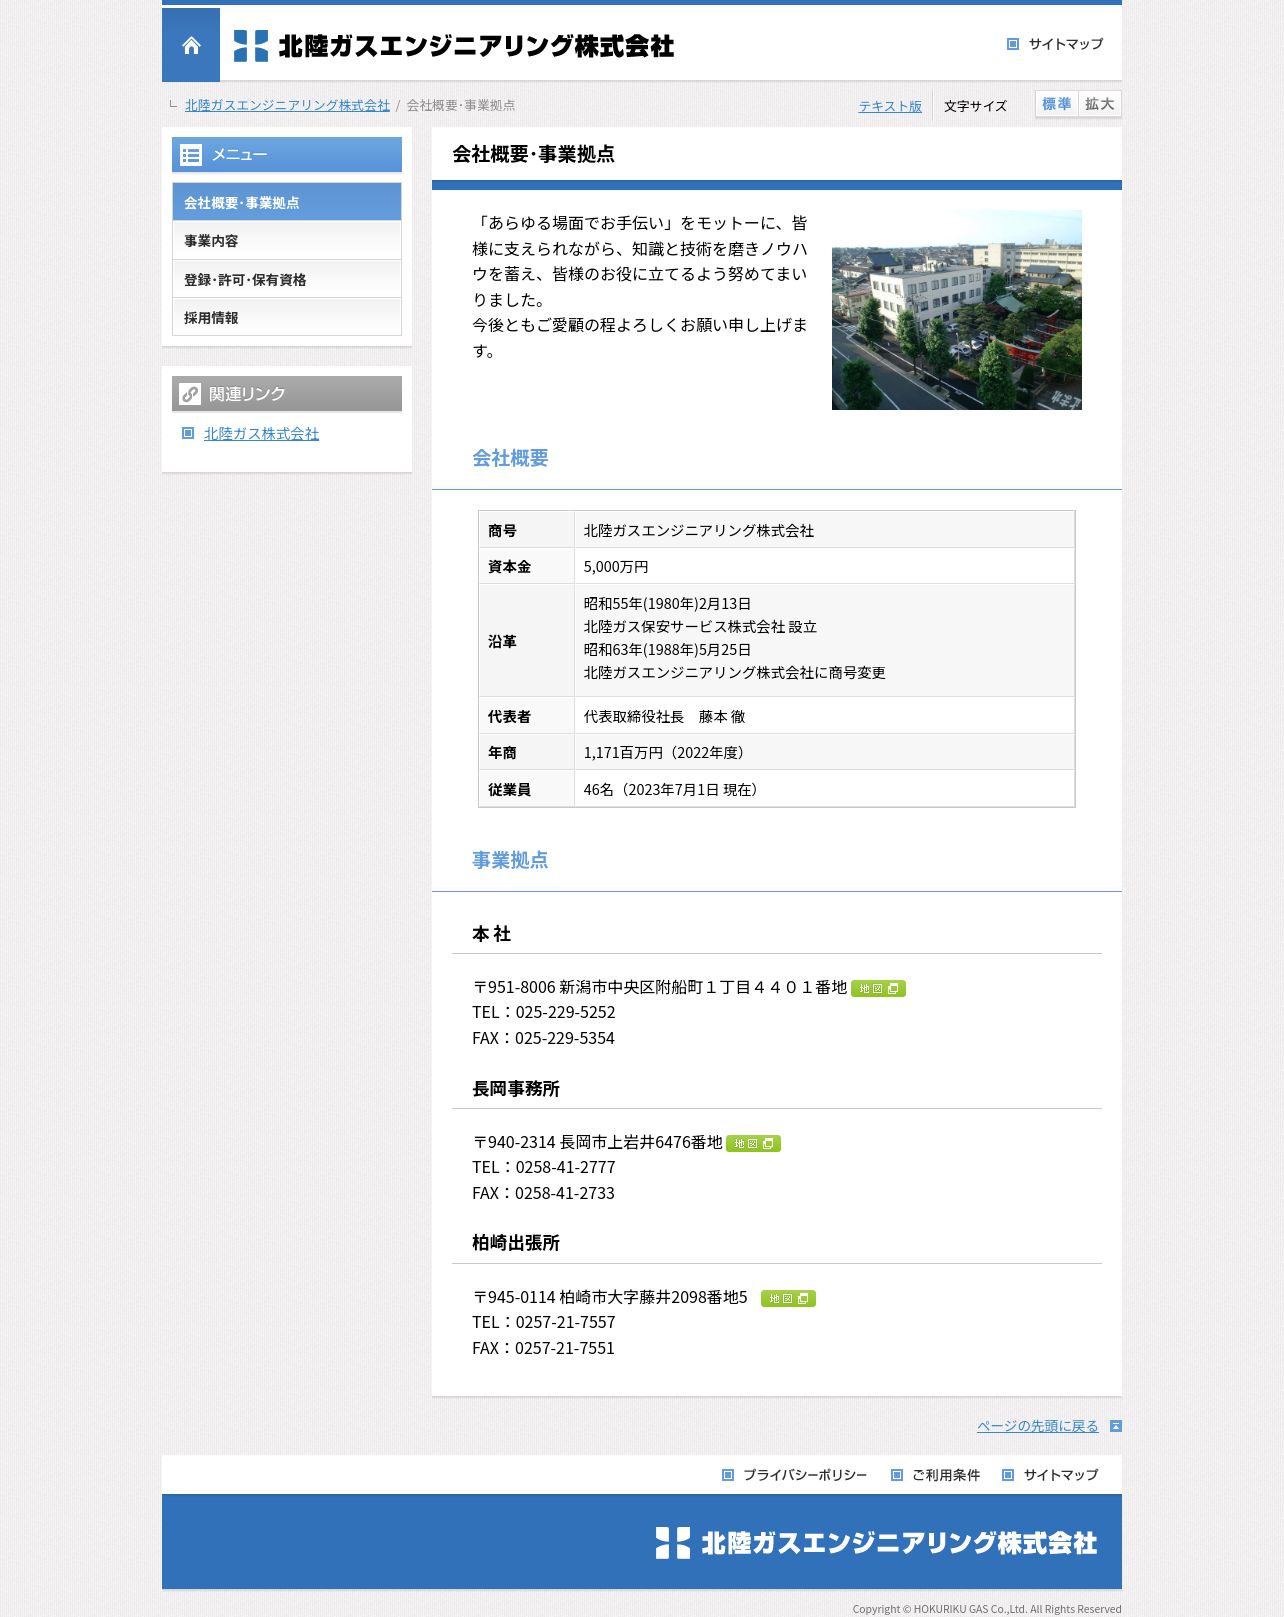Click the 北陸ガスエンジニアリング株式会社 breadcrumb link
Viewport: 1284px width, 1617px height.
pos(287,105)
